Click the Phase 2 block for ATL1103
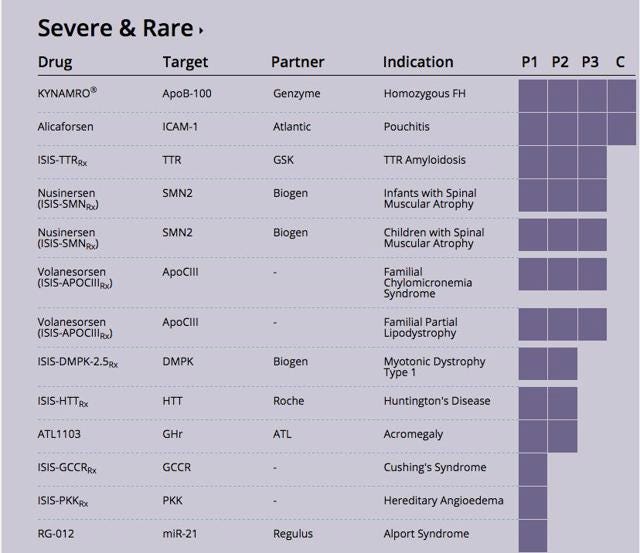The width and height of the screenshot is (640, 553). (x=562, y=436)
